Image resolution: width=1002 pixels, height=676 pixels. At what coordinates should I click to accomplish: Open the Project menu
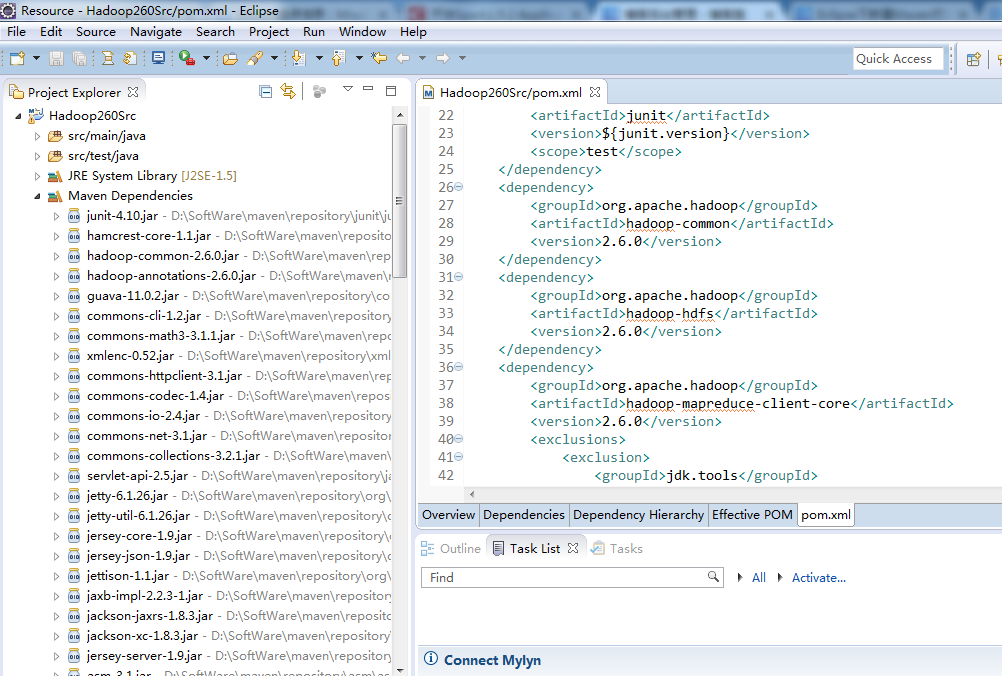point(269,31)
